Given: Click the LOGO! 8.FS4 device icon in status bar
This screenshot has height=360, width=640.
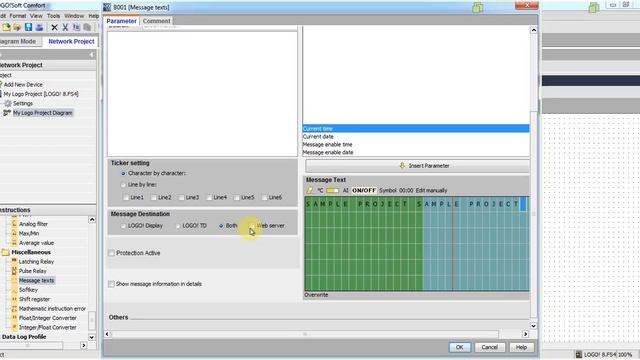Looking at the screenshot, I should [x=578, y=354].
